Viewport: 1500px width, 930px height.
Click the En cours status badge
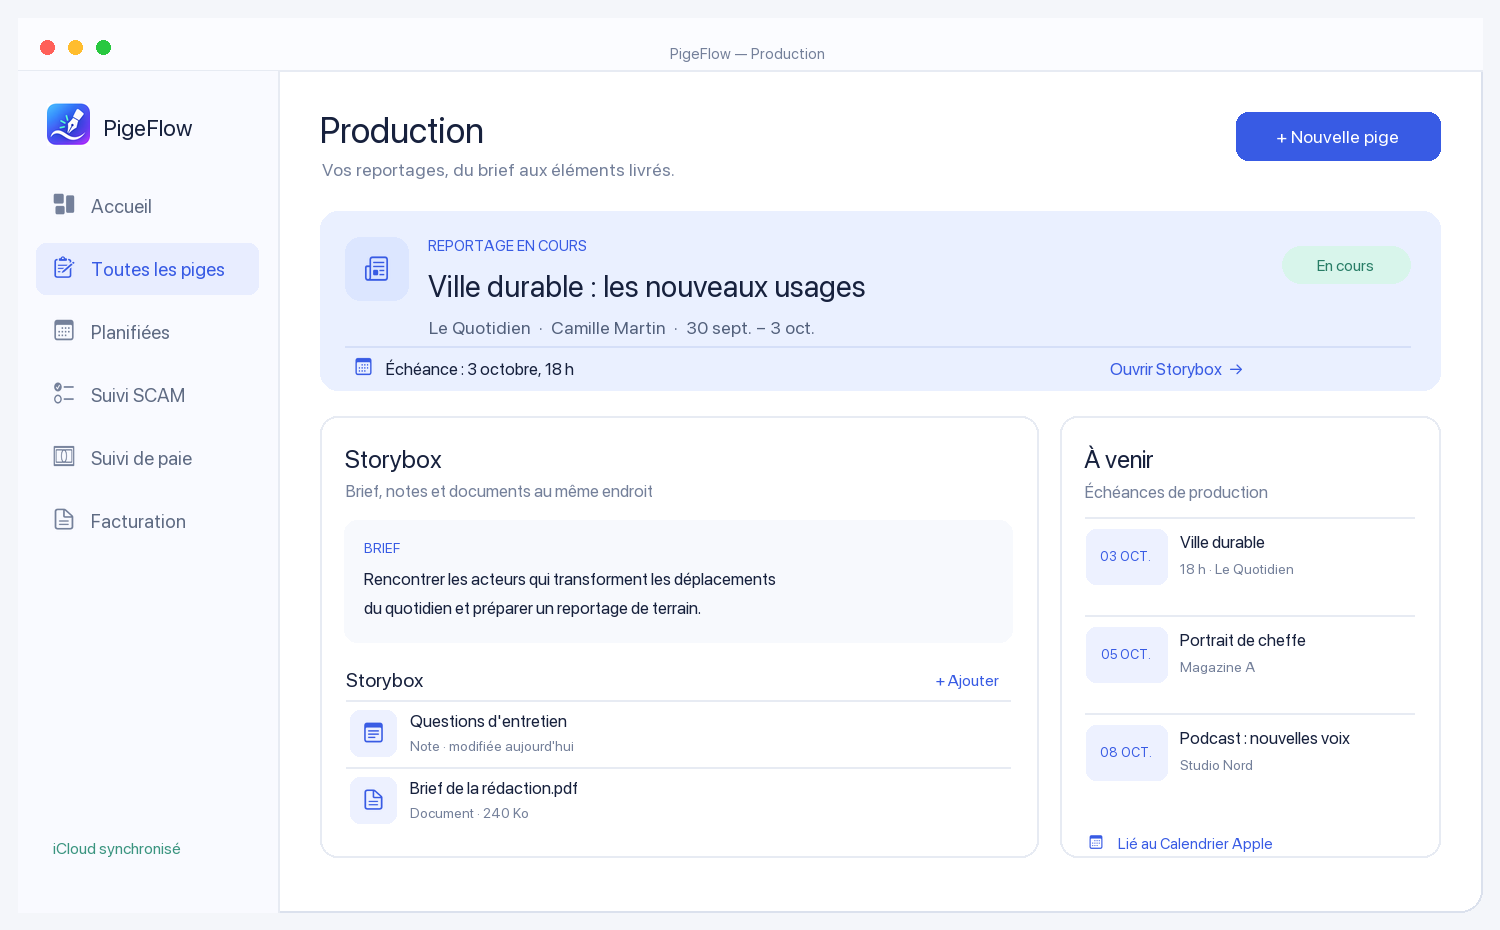(1346, 265)
